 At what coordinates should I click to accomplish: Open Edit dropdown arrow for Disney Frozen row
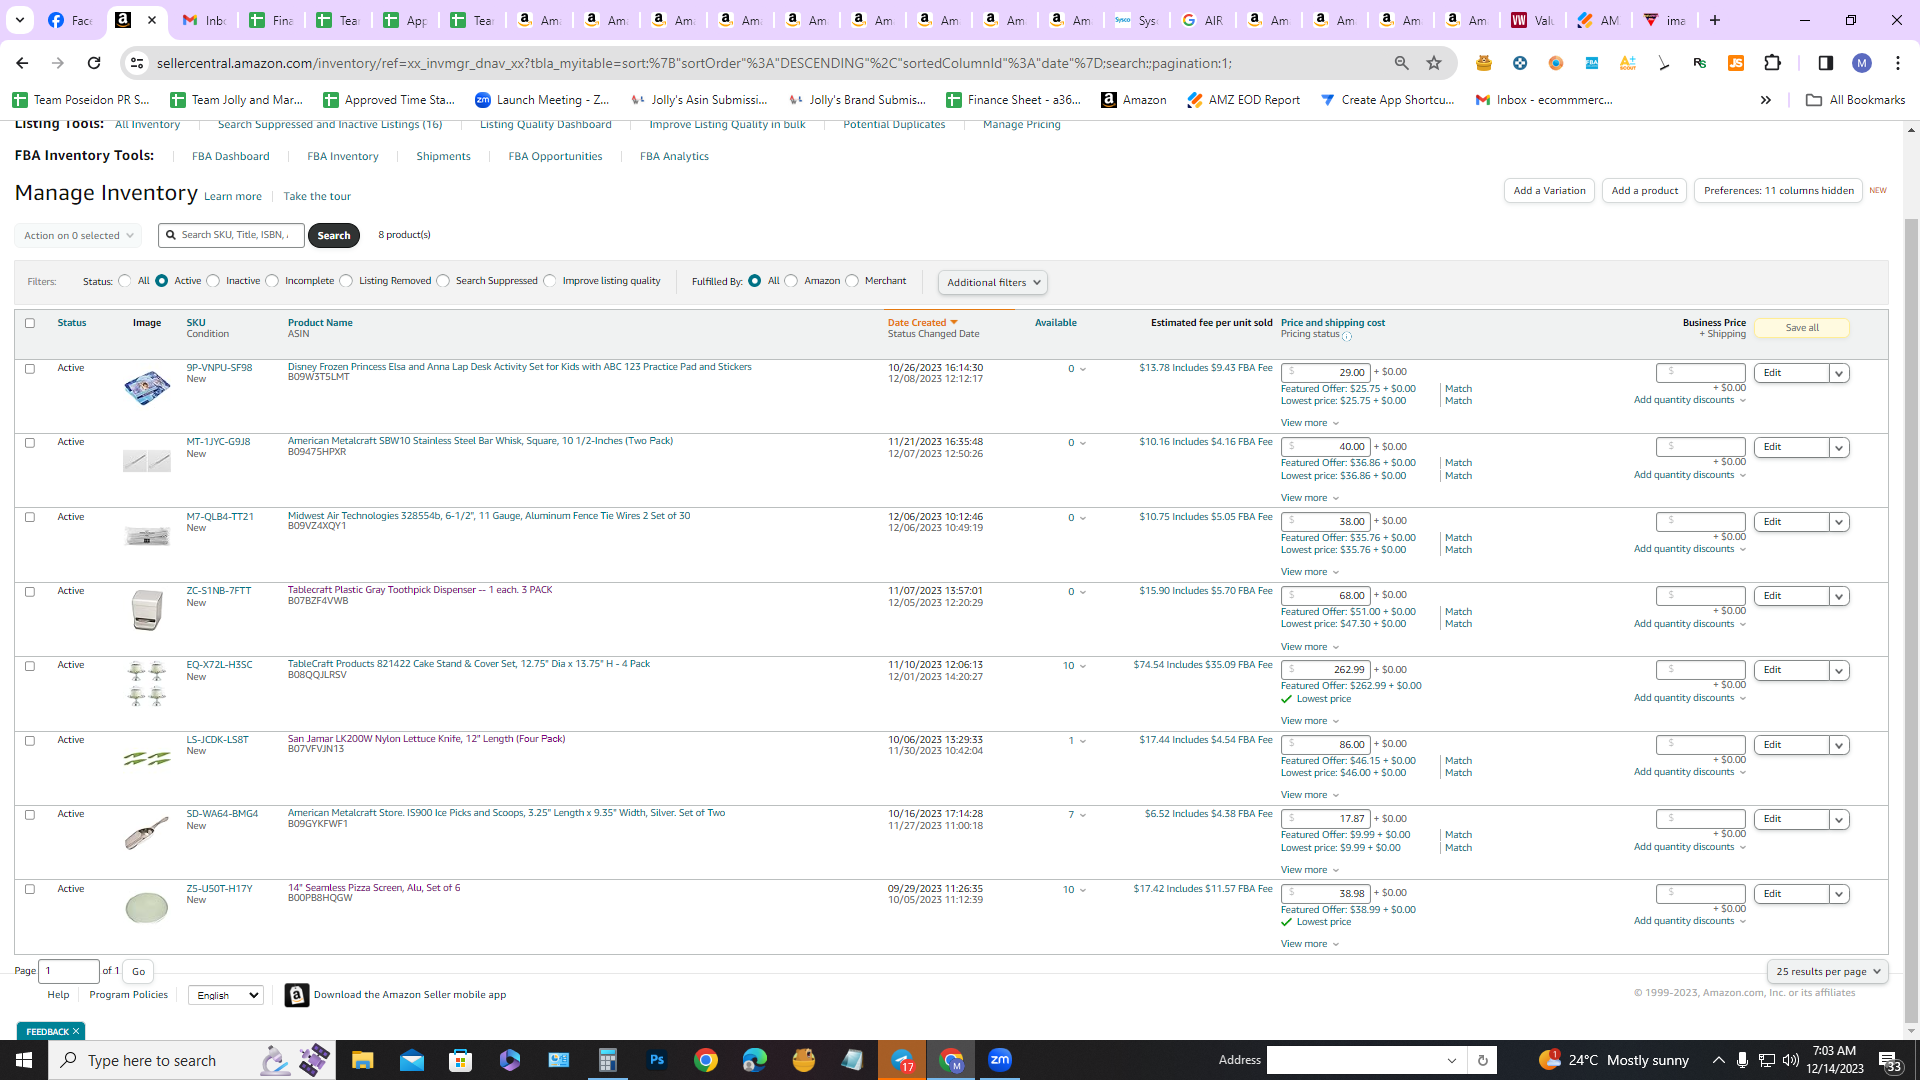tap(1838, 373)
